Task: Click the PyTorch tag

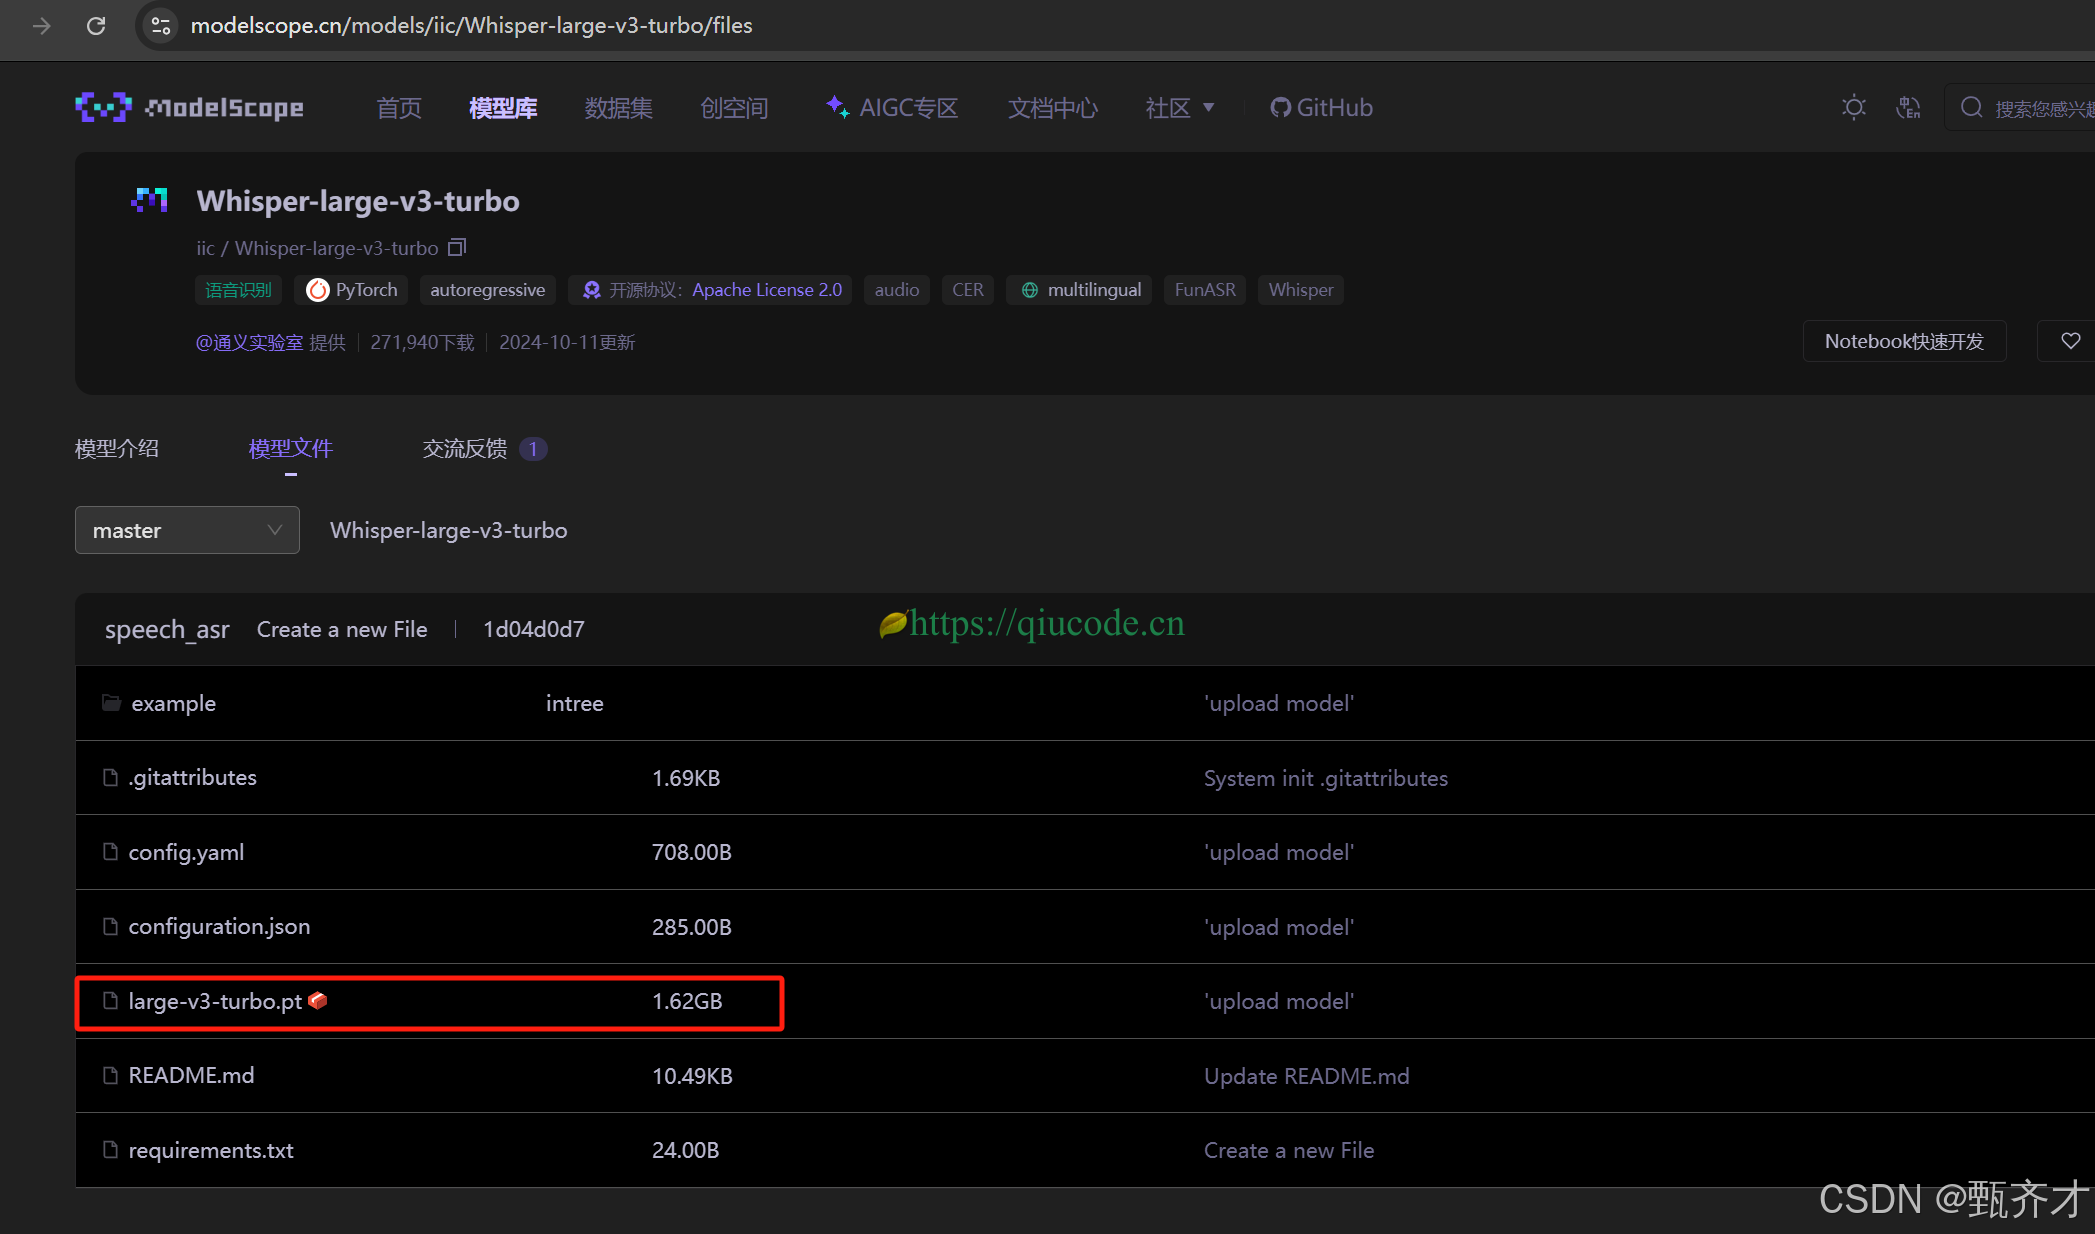Action: coord(352,290)
